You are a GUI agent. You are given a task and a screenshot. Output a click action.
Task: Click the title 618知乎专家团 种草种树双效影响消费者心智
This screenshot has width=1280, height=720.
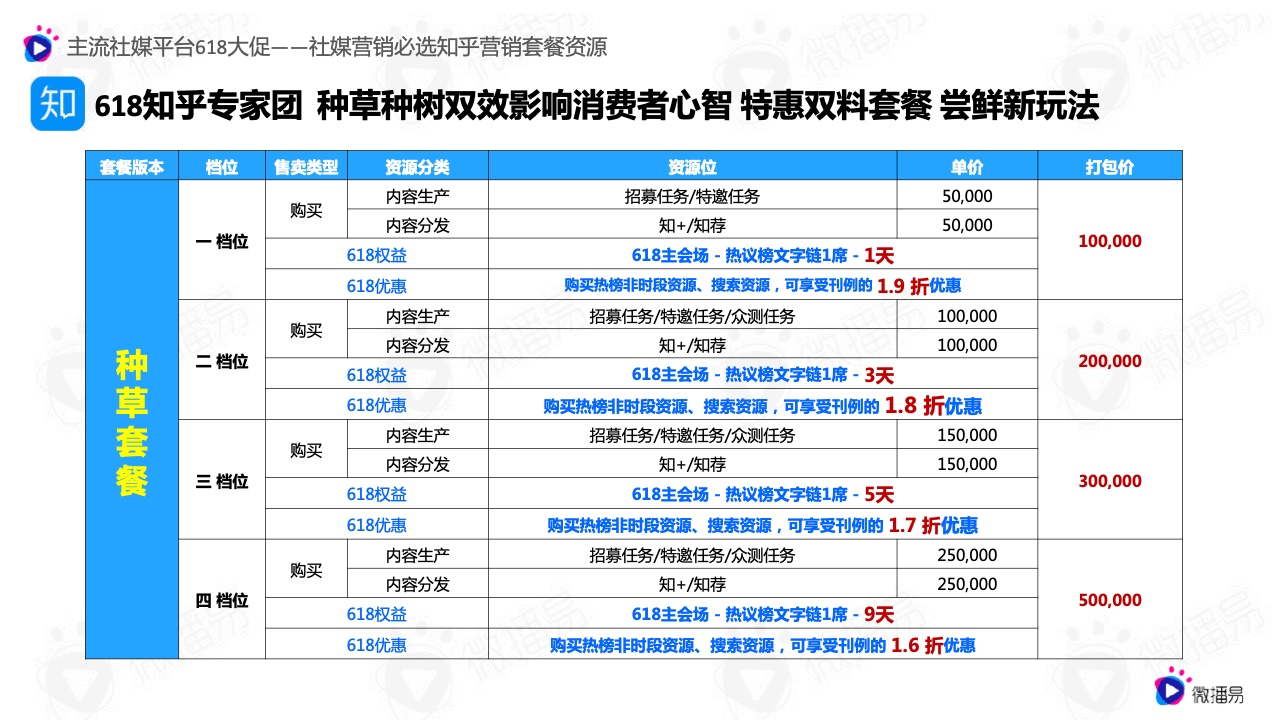click(x=413, y=106)
